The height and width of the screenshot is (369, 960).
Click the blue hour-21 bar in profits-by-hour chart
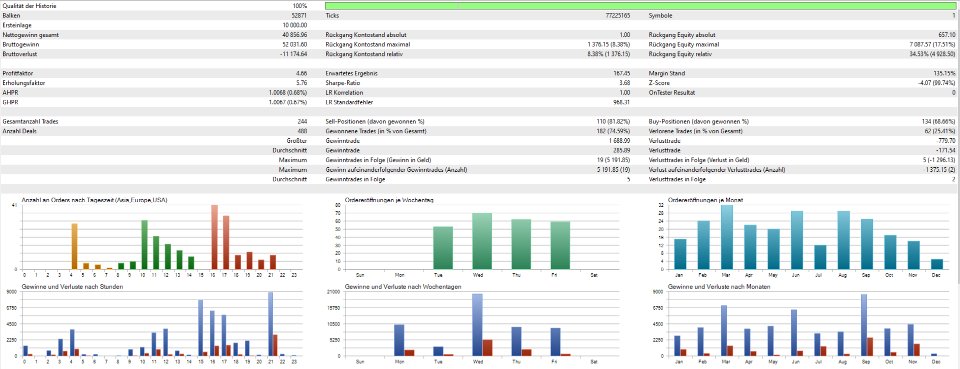[x=270, y=324]
